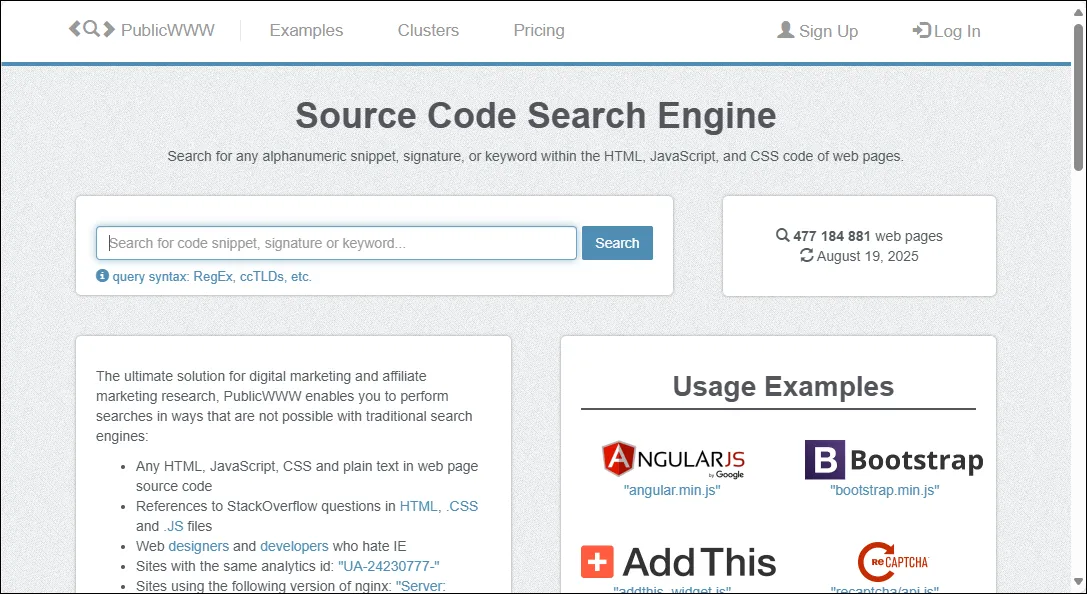Open query syntax: RegEx, ccTLDs link
Viewport: 1087px width, 594px height.
pyautogui.click(x=212, y=277)
